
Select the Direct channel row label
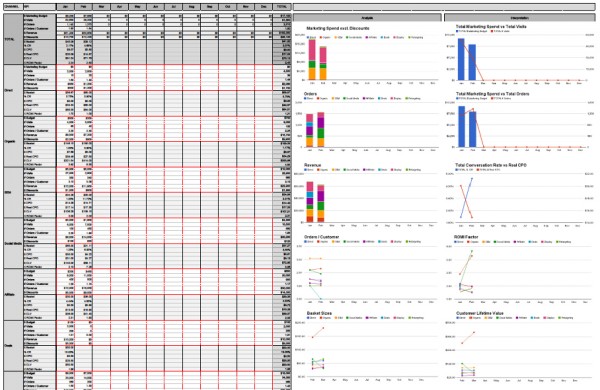13,90
